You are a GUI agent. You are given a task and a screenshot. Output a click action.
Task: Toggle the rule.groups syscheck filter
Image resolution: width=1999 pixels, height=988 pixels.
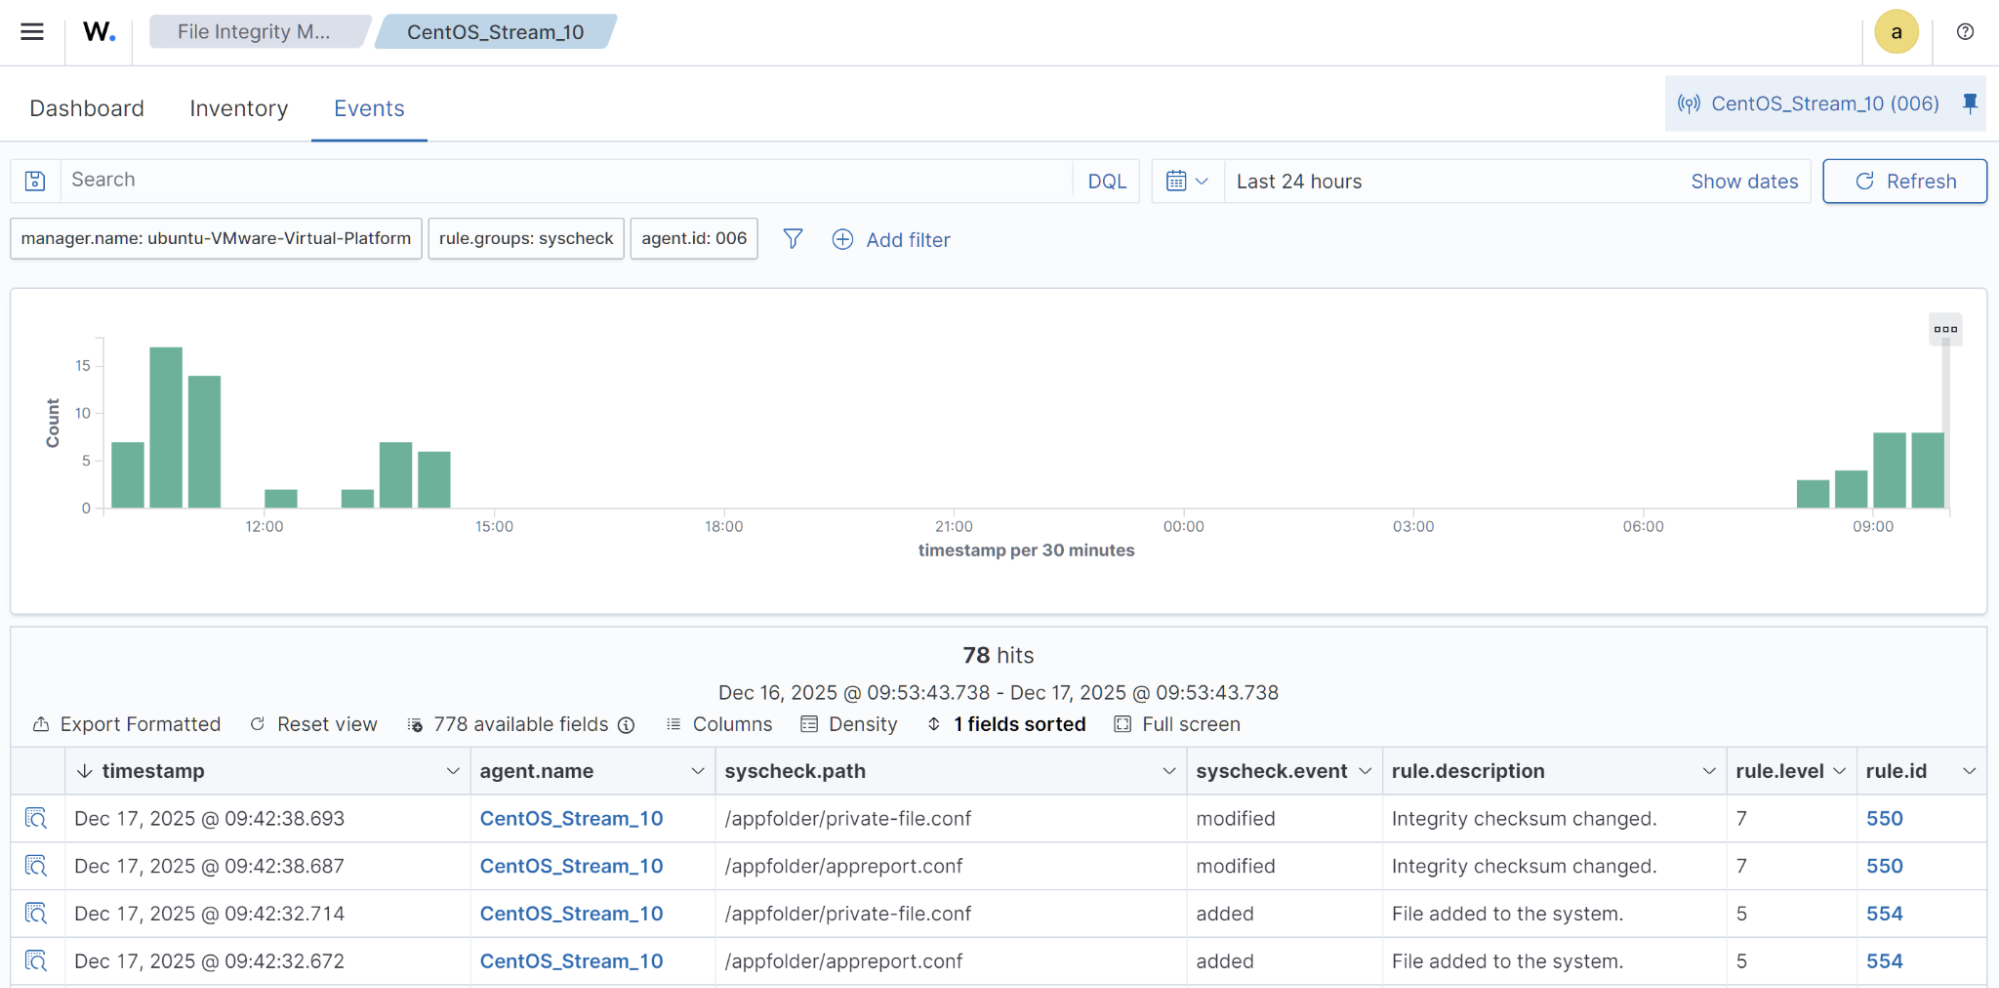coord(525,238)
